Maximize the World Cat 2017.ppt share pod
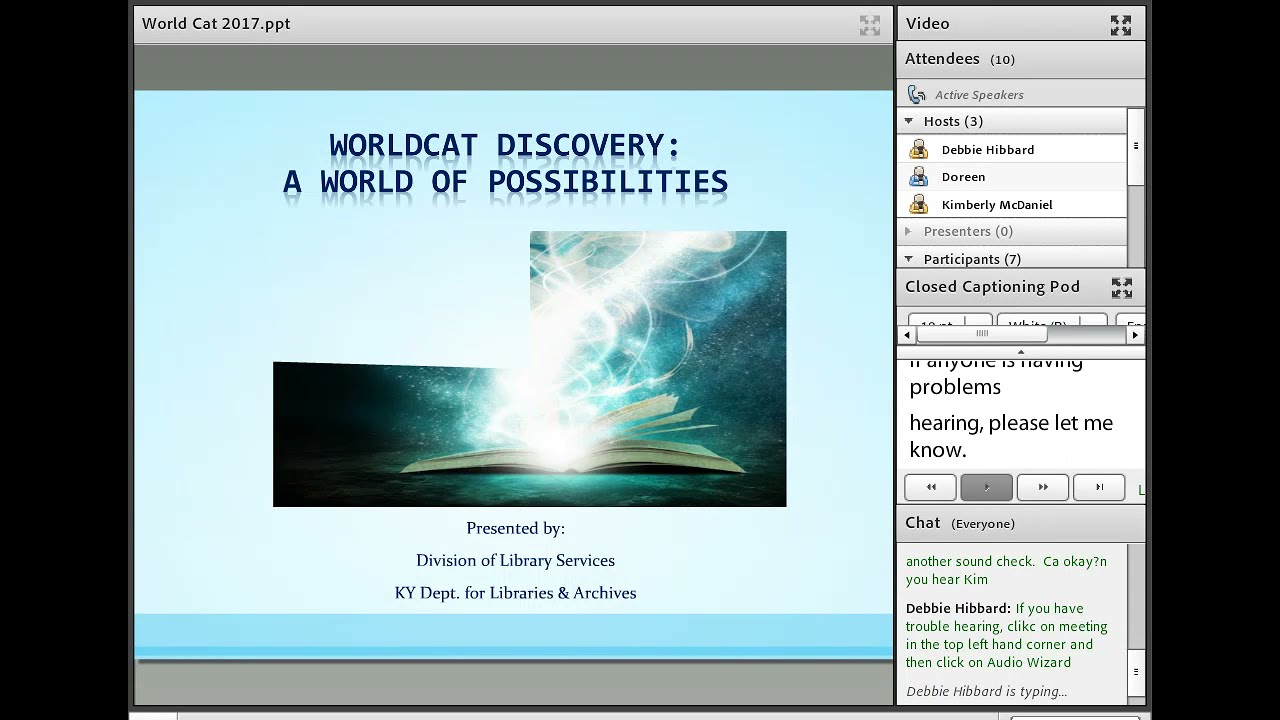Screen dimensions: 1280x720 870,25
